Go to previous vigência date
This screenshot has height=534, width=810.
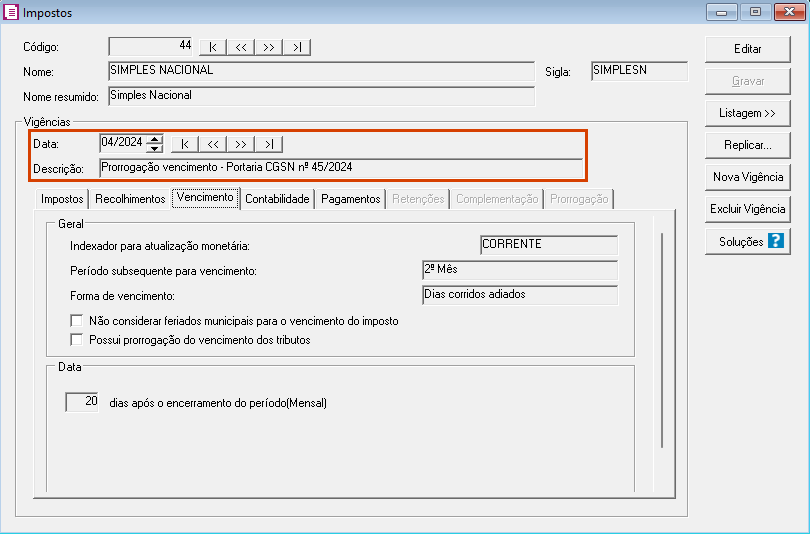[213, 144]
